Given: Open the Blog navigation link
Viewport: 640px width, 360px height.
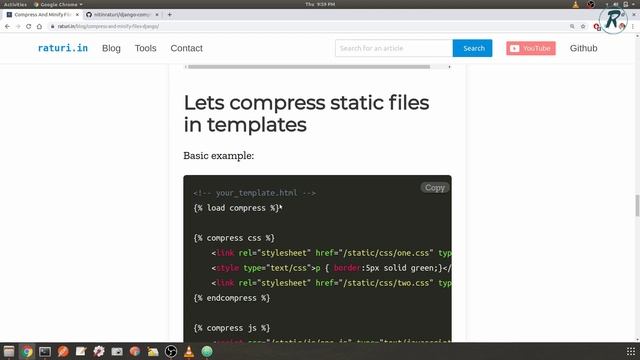Looking at the screenshot, I should click(111, 48).
